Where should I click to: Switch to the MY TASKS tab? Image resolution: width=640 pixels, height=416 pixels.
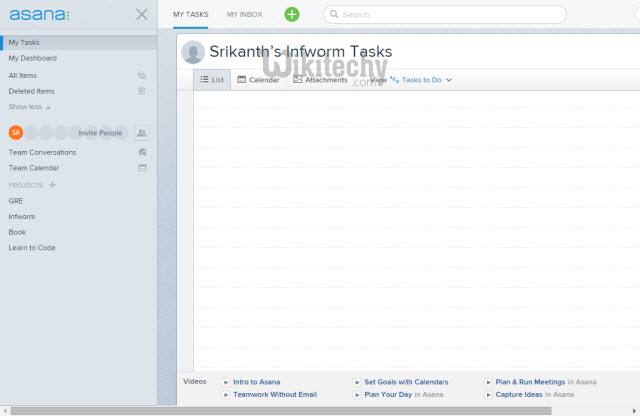coord(191,14)
